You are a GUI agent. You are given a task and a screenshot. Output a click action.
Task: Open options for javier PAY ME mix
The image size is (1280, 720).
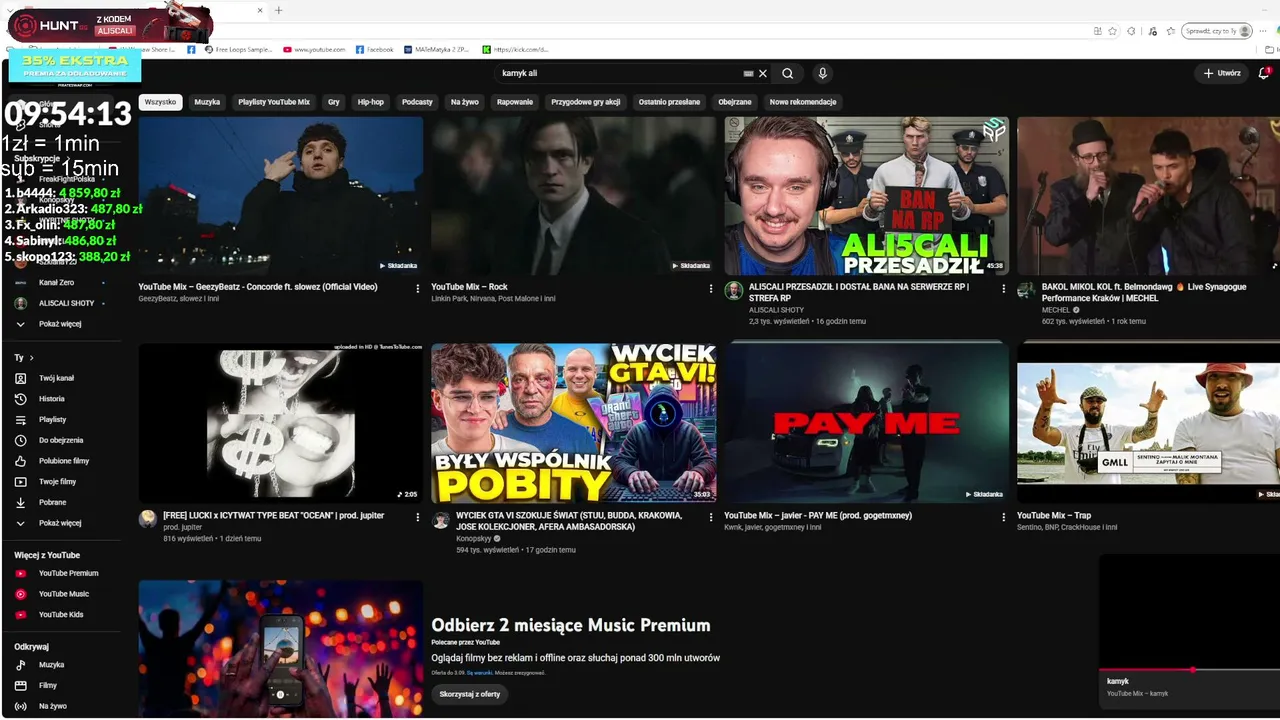click(1004, 517)
